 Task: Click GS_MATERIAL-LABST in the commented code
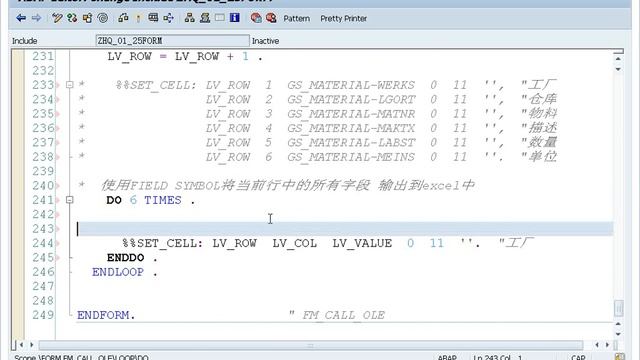351,142
